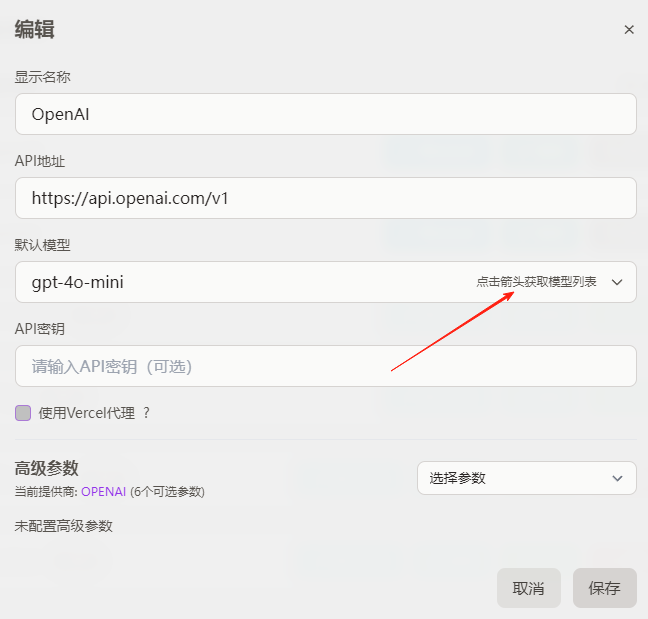The height and width of the screenshot is (619, 648).
Task: Open the 选择参数 dropdown
Action: [526, 478]
